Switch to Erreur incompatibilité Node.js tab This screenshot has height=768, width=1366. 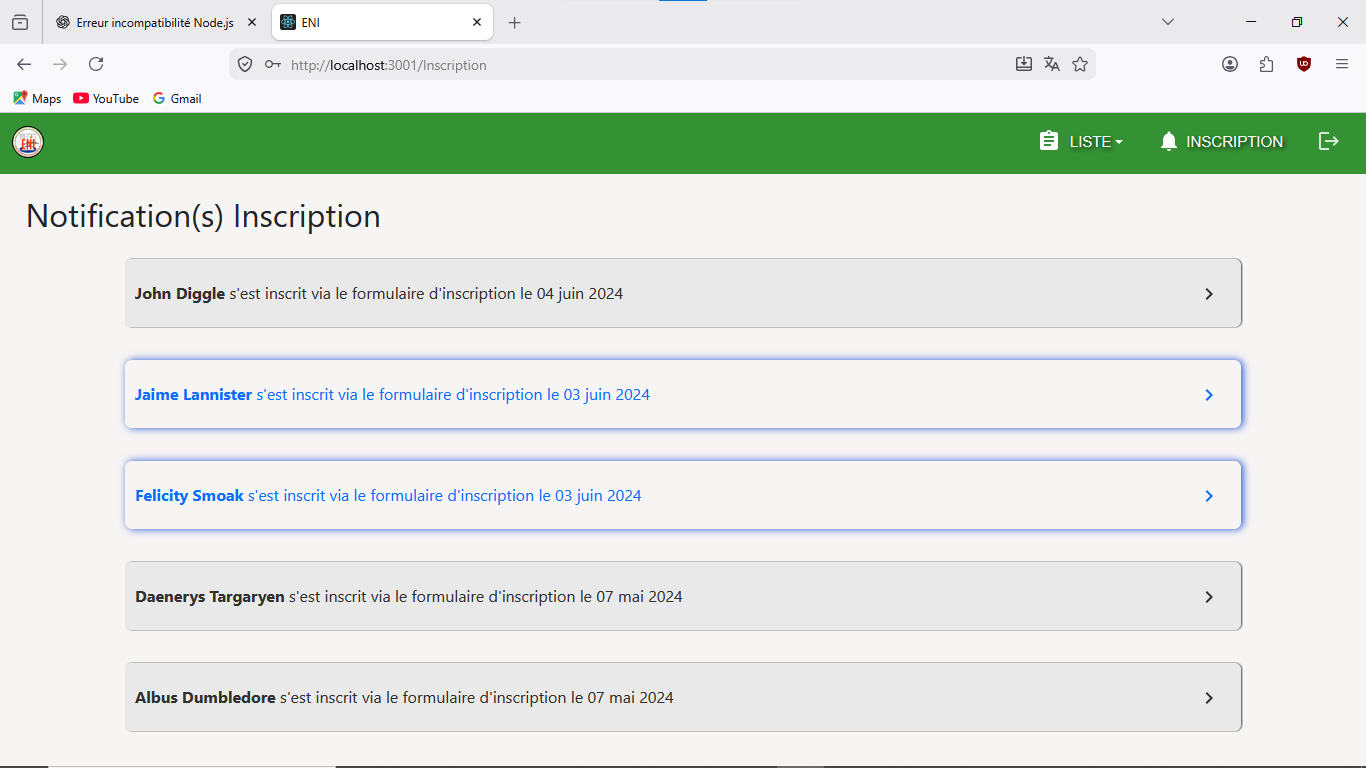click(156, 22)
